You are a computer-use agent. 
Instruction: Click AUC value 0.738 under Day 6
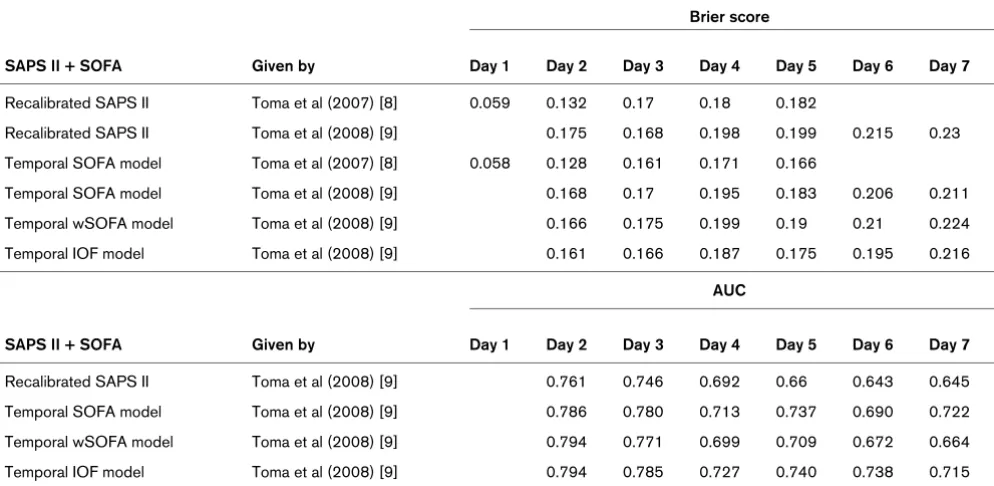[872, 472]
